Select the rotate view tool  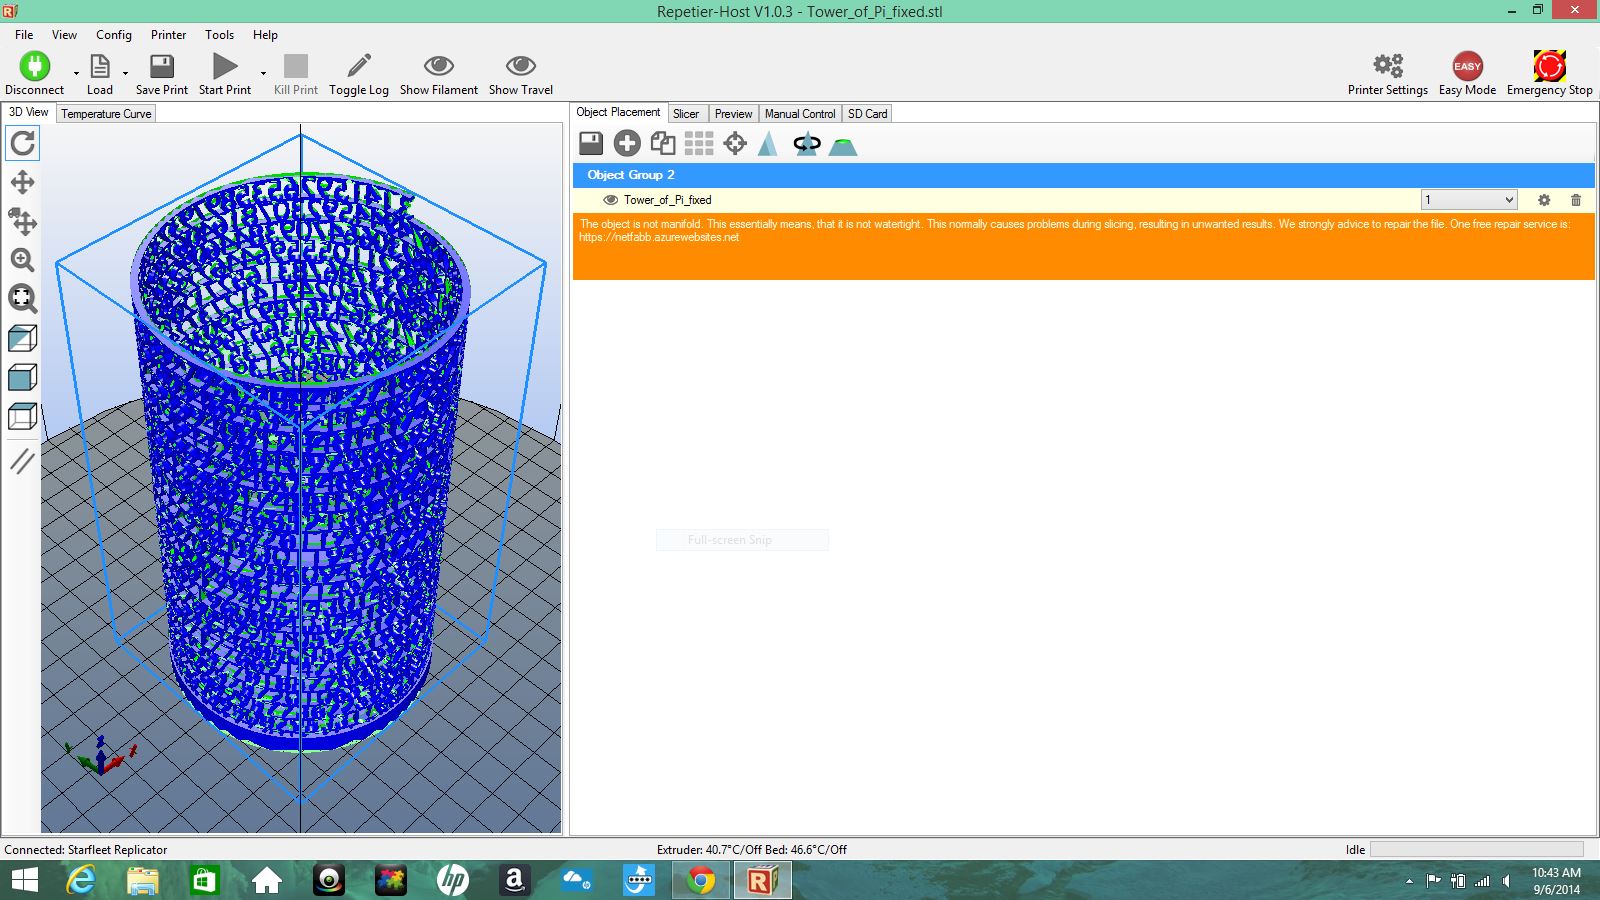pyautogui.click(x=22, y=143)
